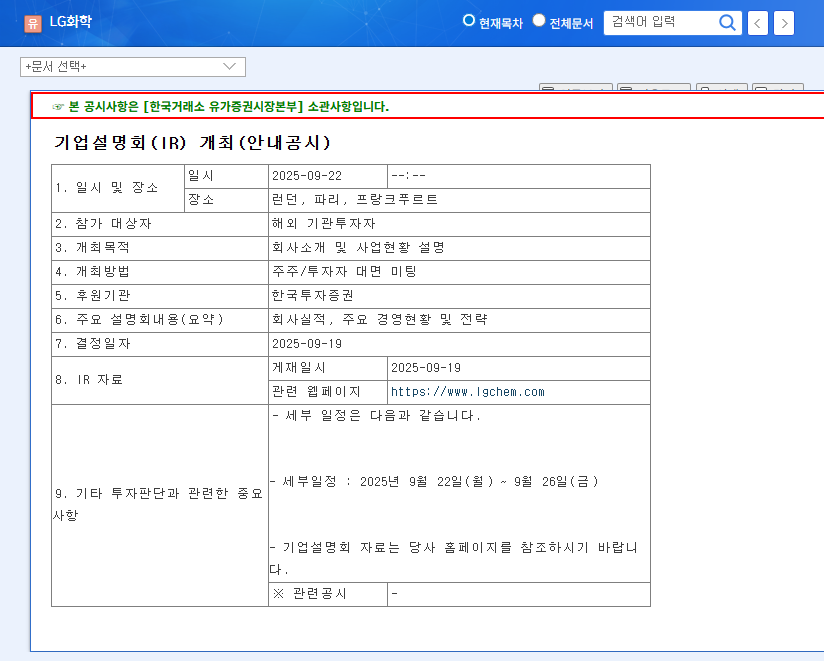Open the https://www.lgchem.com link
Viewport: 824px width, 661px height.
[468, 392]
